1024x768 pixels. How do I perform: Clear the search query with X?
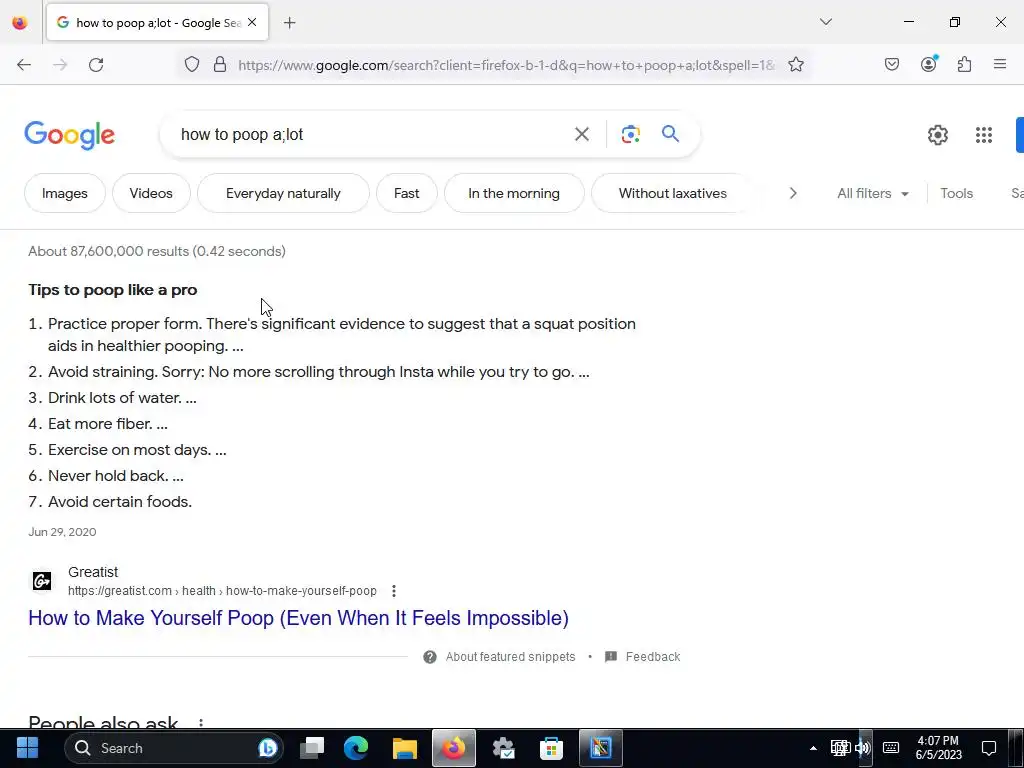[x=581, y=135]
